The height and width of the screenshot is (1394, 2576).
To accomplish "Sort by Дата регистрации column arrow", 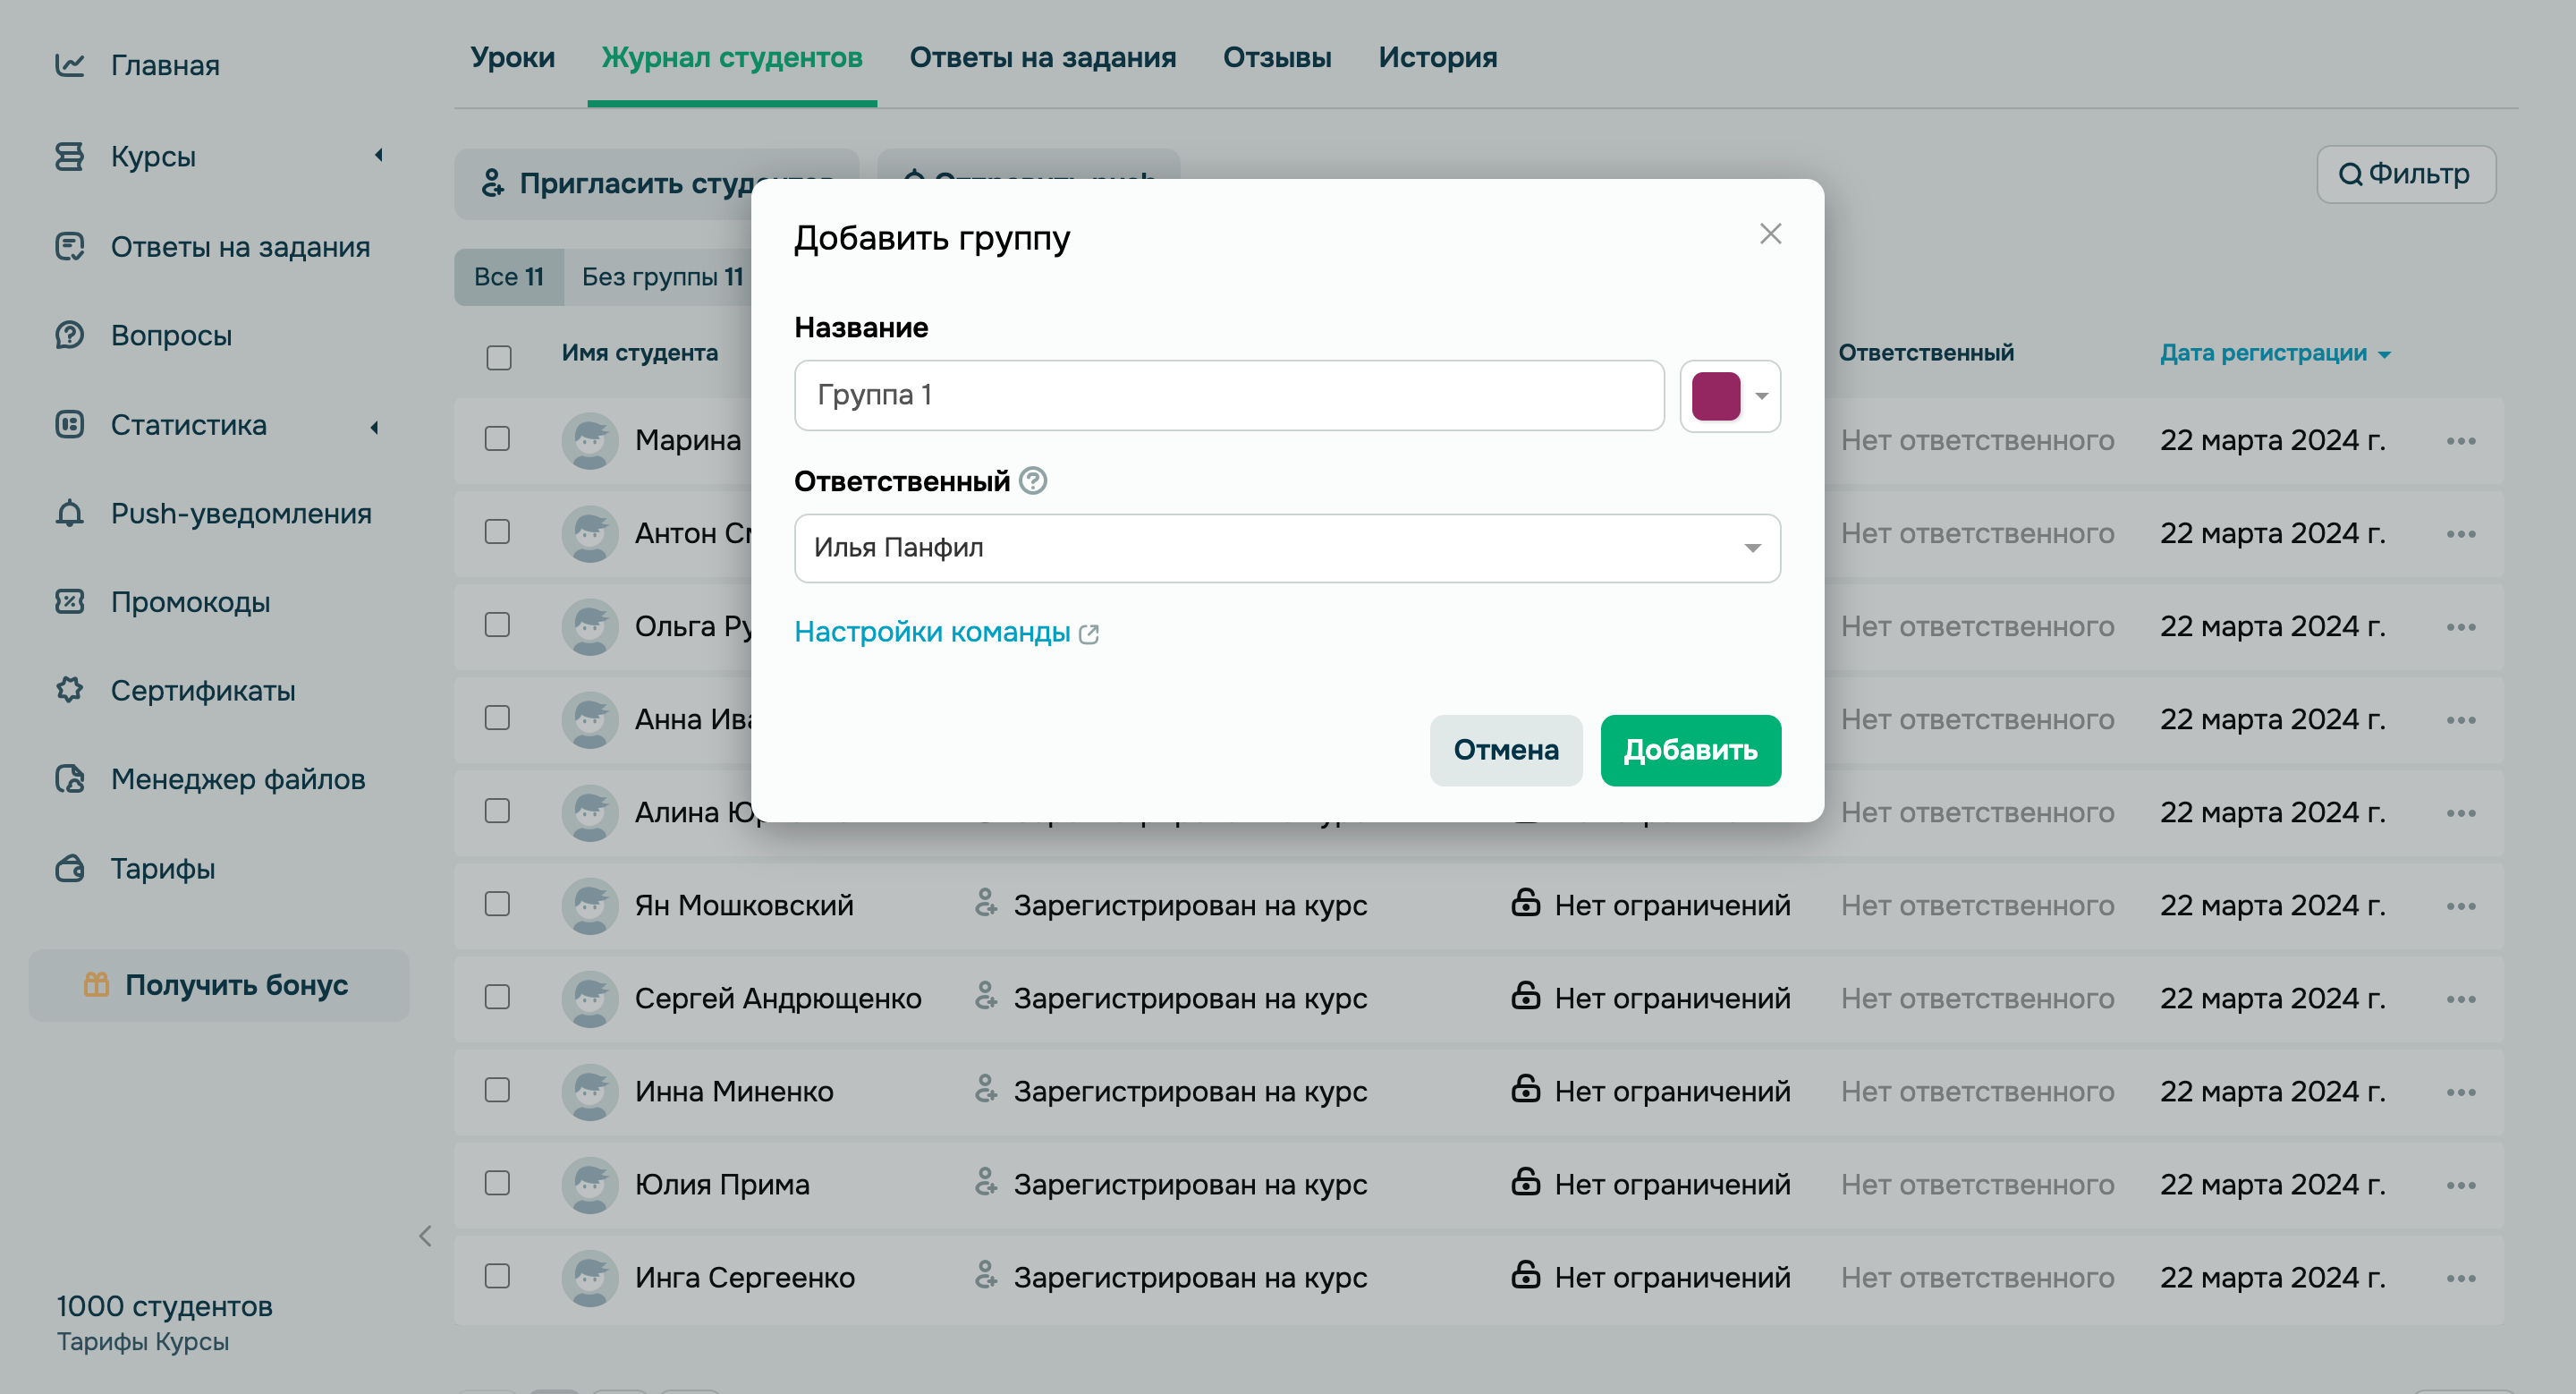I will click(x=2385, y=354).
